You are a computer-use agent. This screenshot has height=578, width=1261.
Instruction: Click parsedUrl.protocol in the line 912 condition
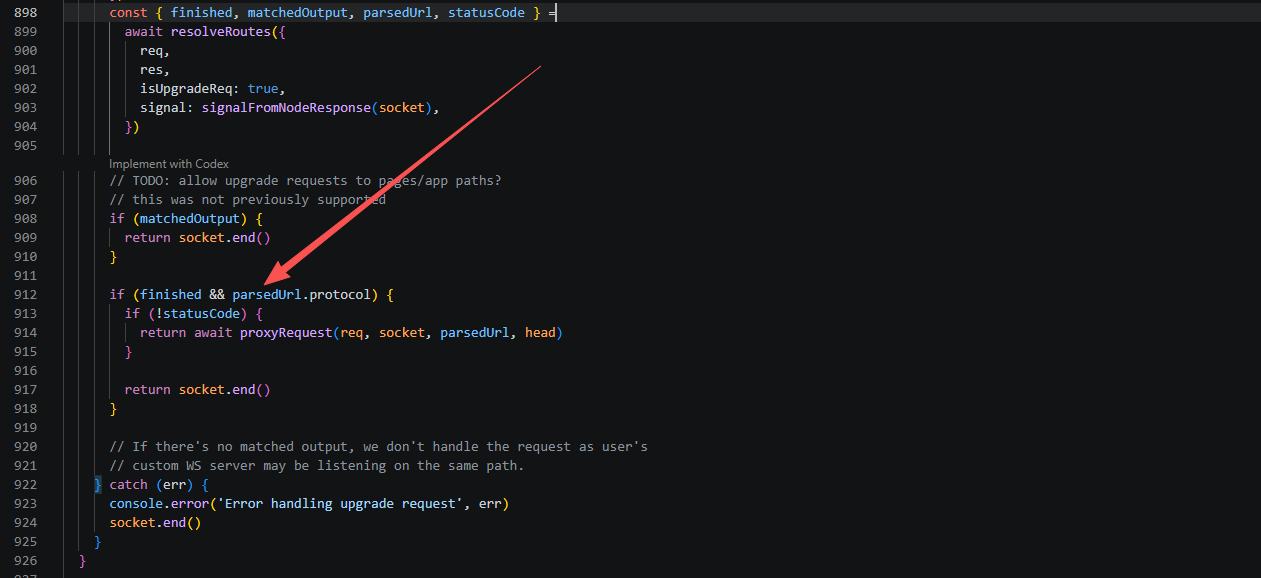[301, 295]
